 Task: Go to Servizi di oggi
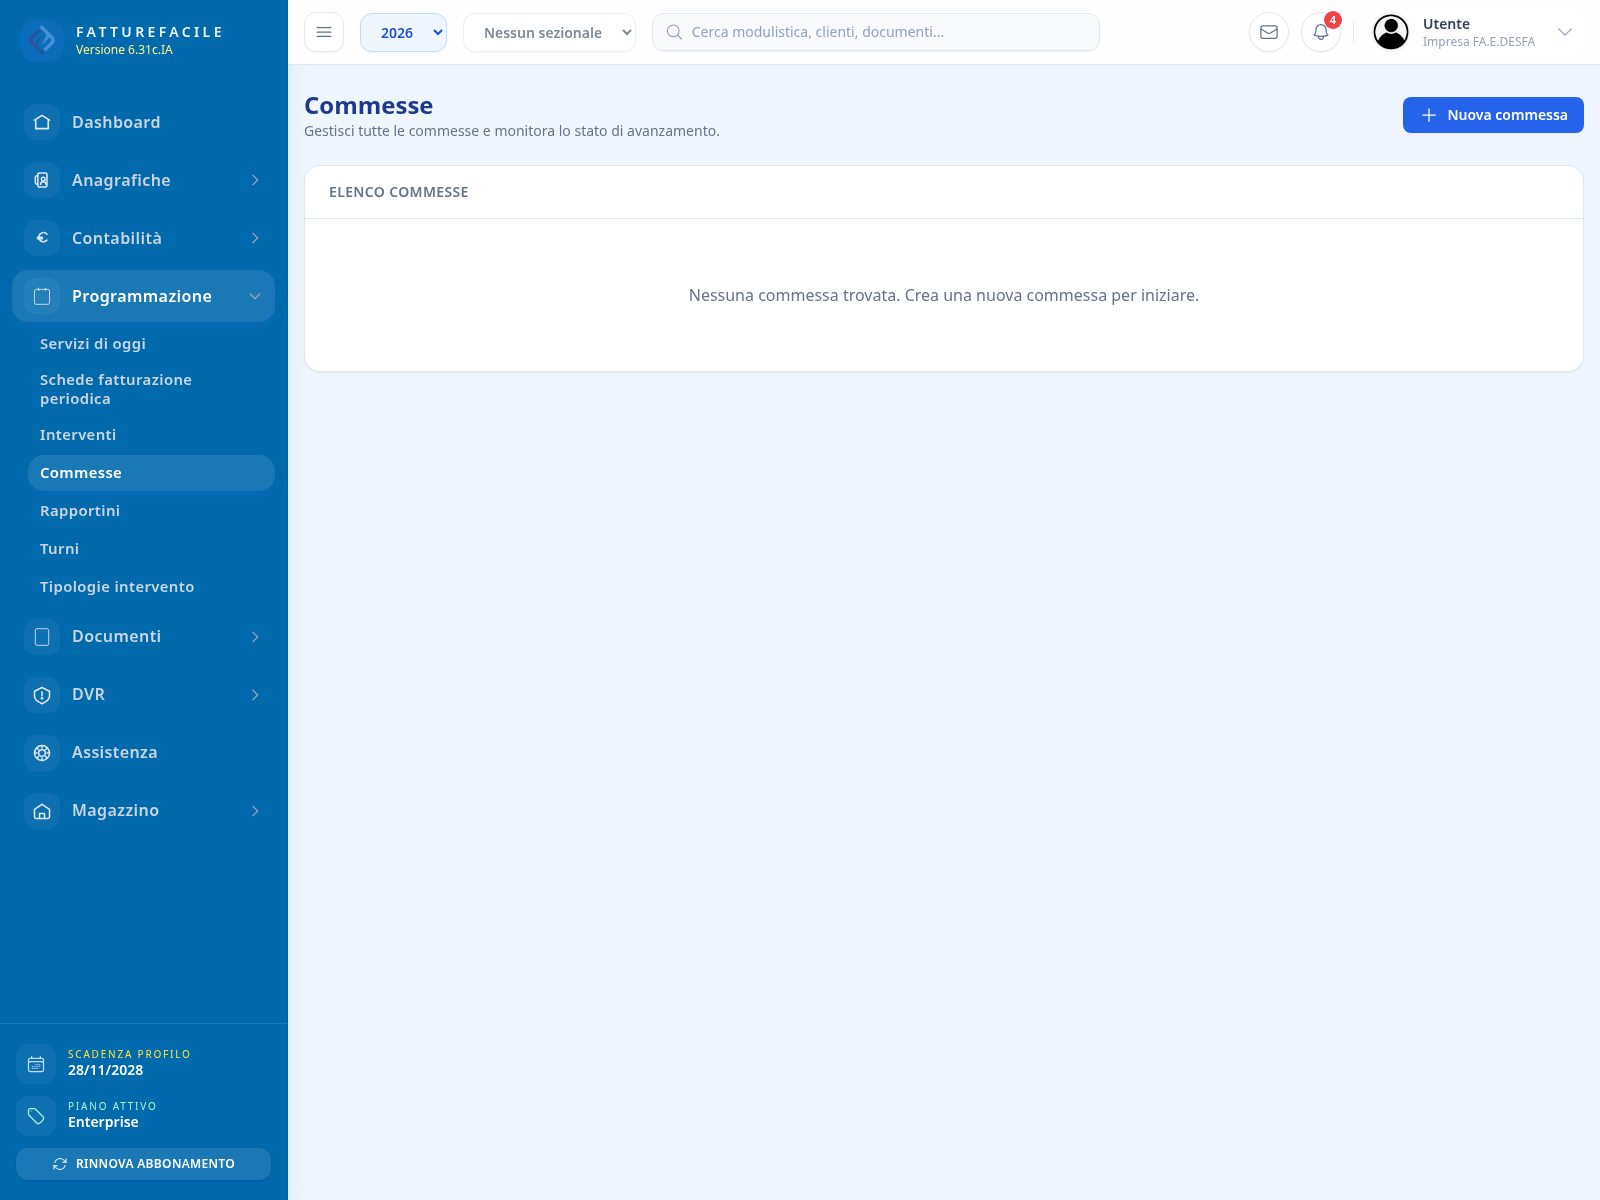click(93, 344)
